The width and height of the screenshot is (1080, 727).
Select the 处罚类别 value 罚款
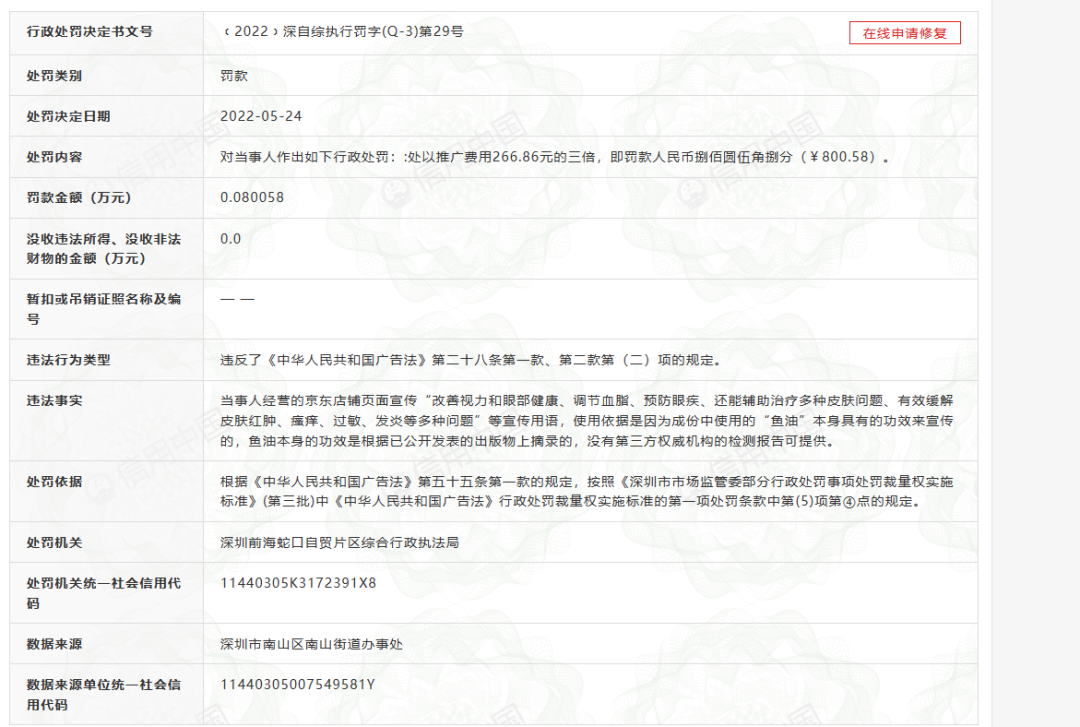[x=234, y=75]
